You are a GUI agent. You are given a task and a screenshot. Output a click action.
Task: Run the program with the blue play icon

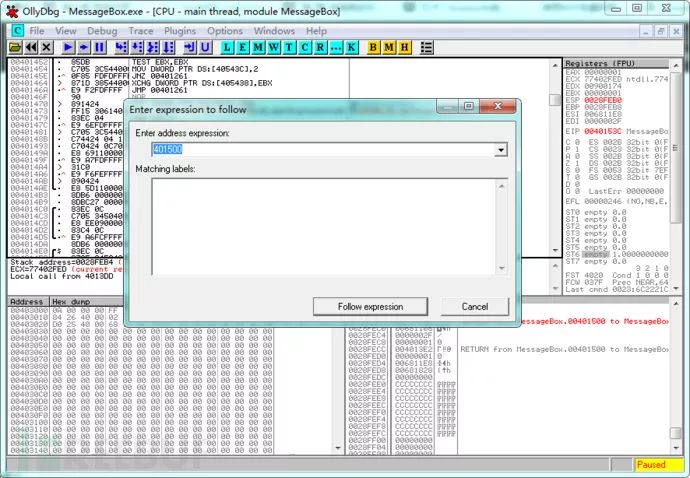[x=68, y=47]
